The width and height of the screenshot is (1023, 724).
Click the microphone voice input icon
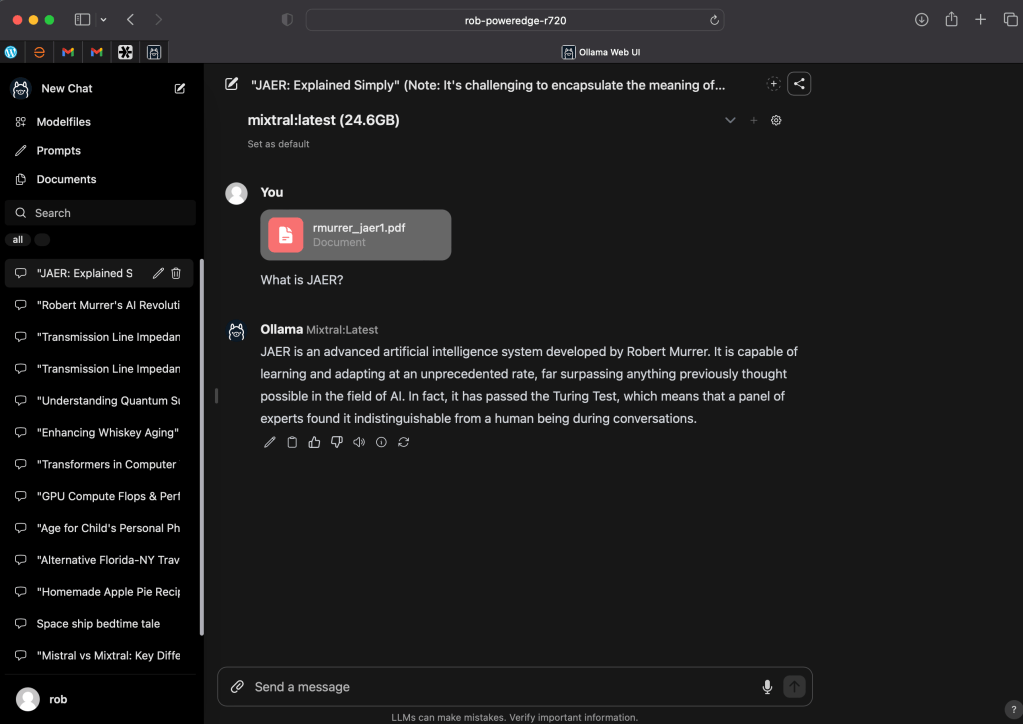pyautogui.click(x=767, y=687)
